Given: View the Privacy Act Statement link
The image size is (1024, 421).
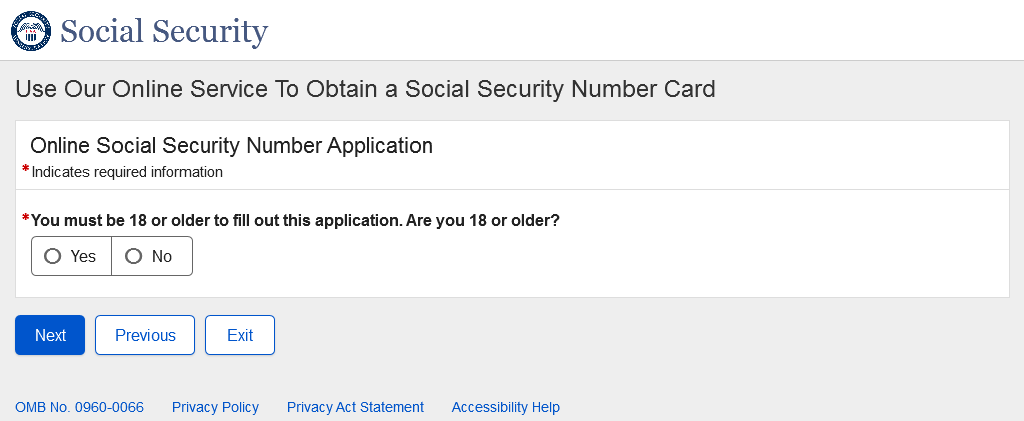Looking at the screenshot, I should 355,407.
